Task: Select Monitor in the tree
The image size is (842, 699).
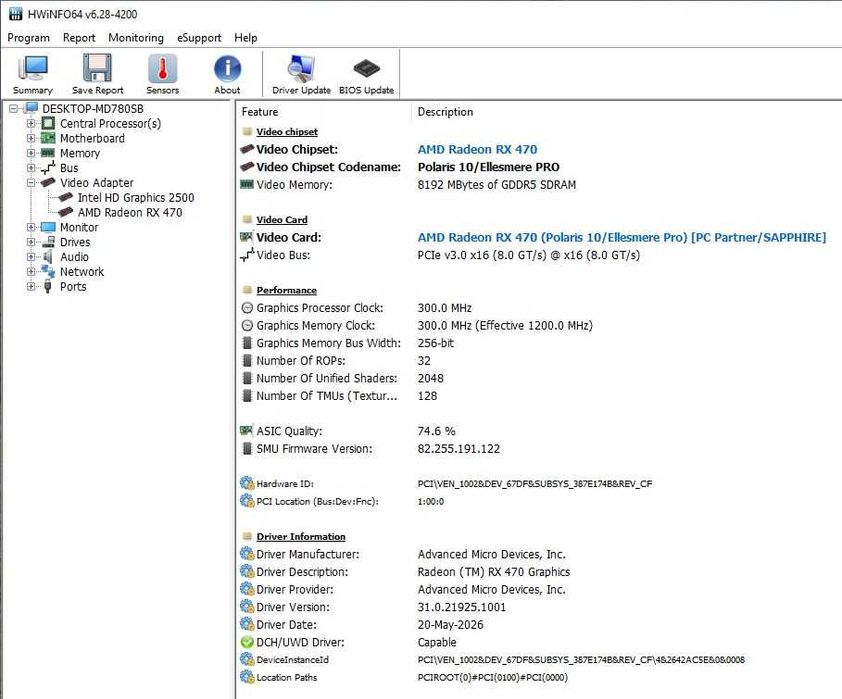Action: pyautogui.click(x=79, y=228)
